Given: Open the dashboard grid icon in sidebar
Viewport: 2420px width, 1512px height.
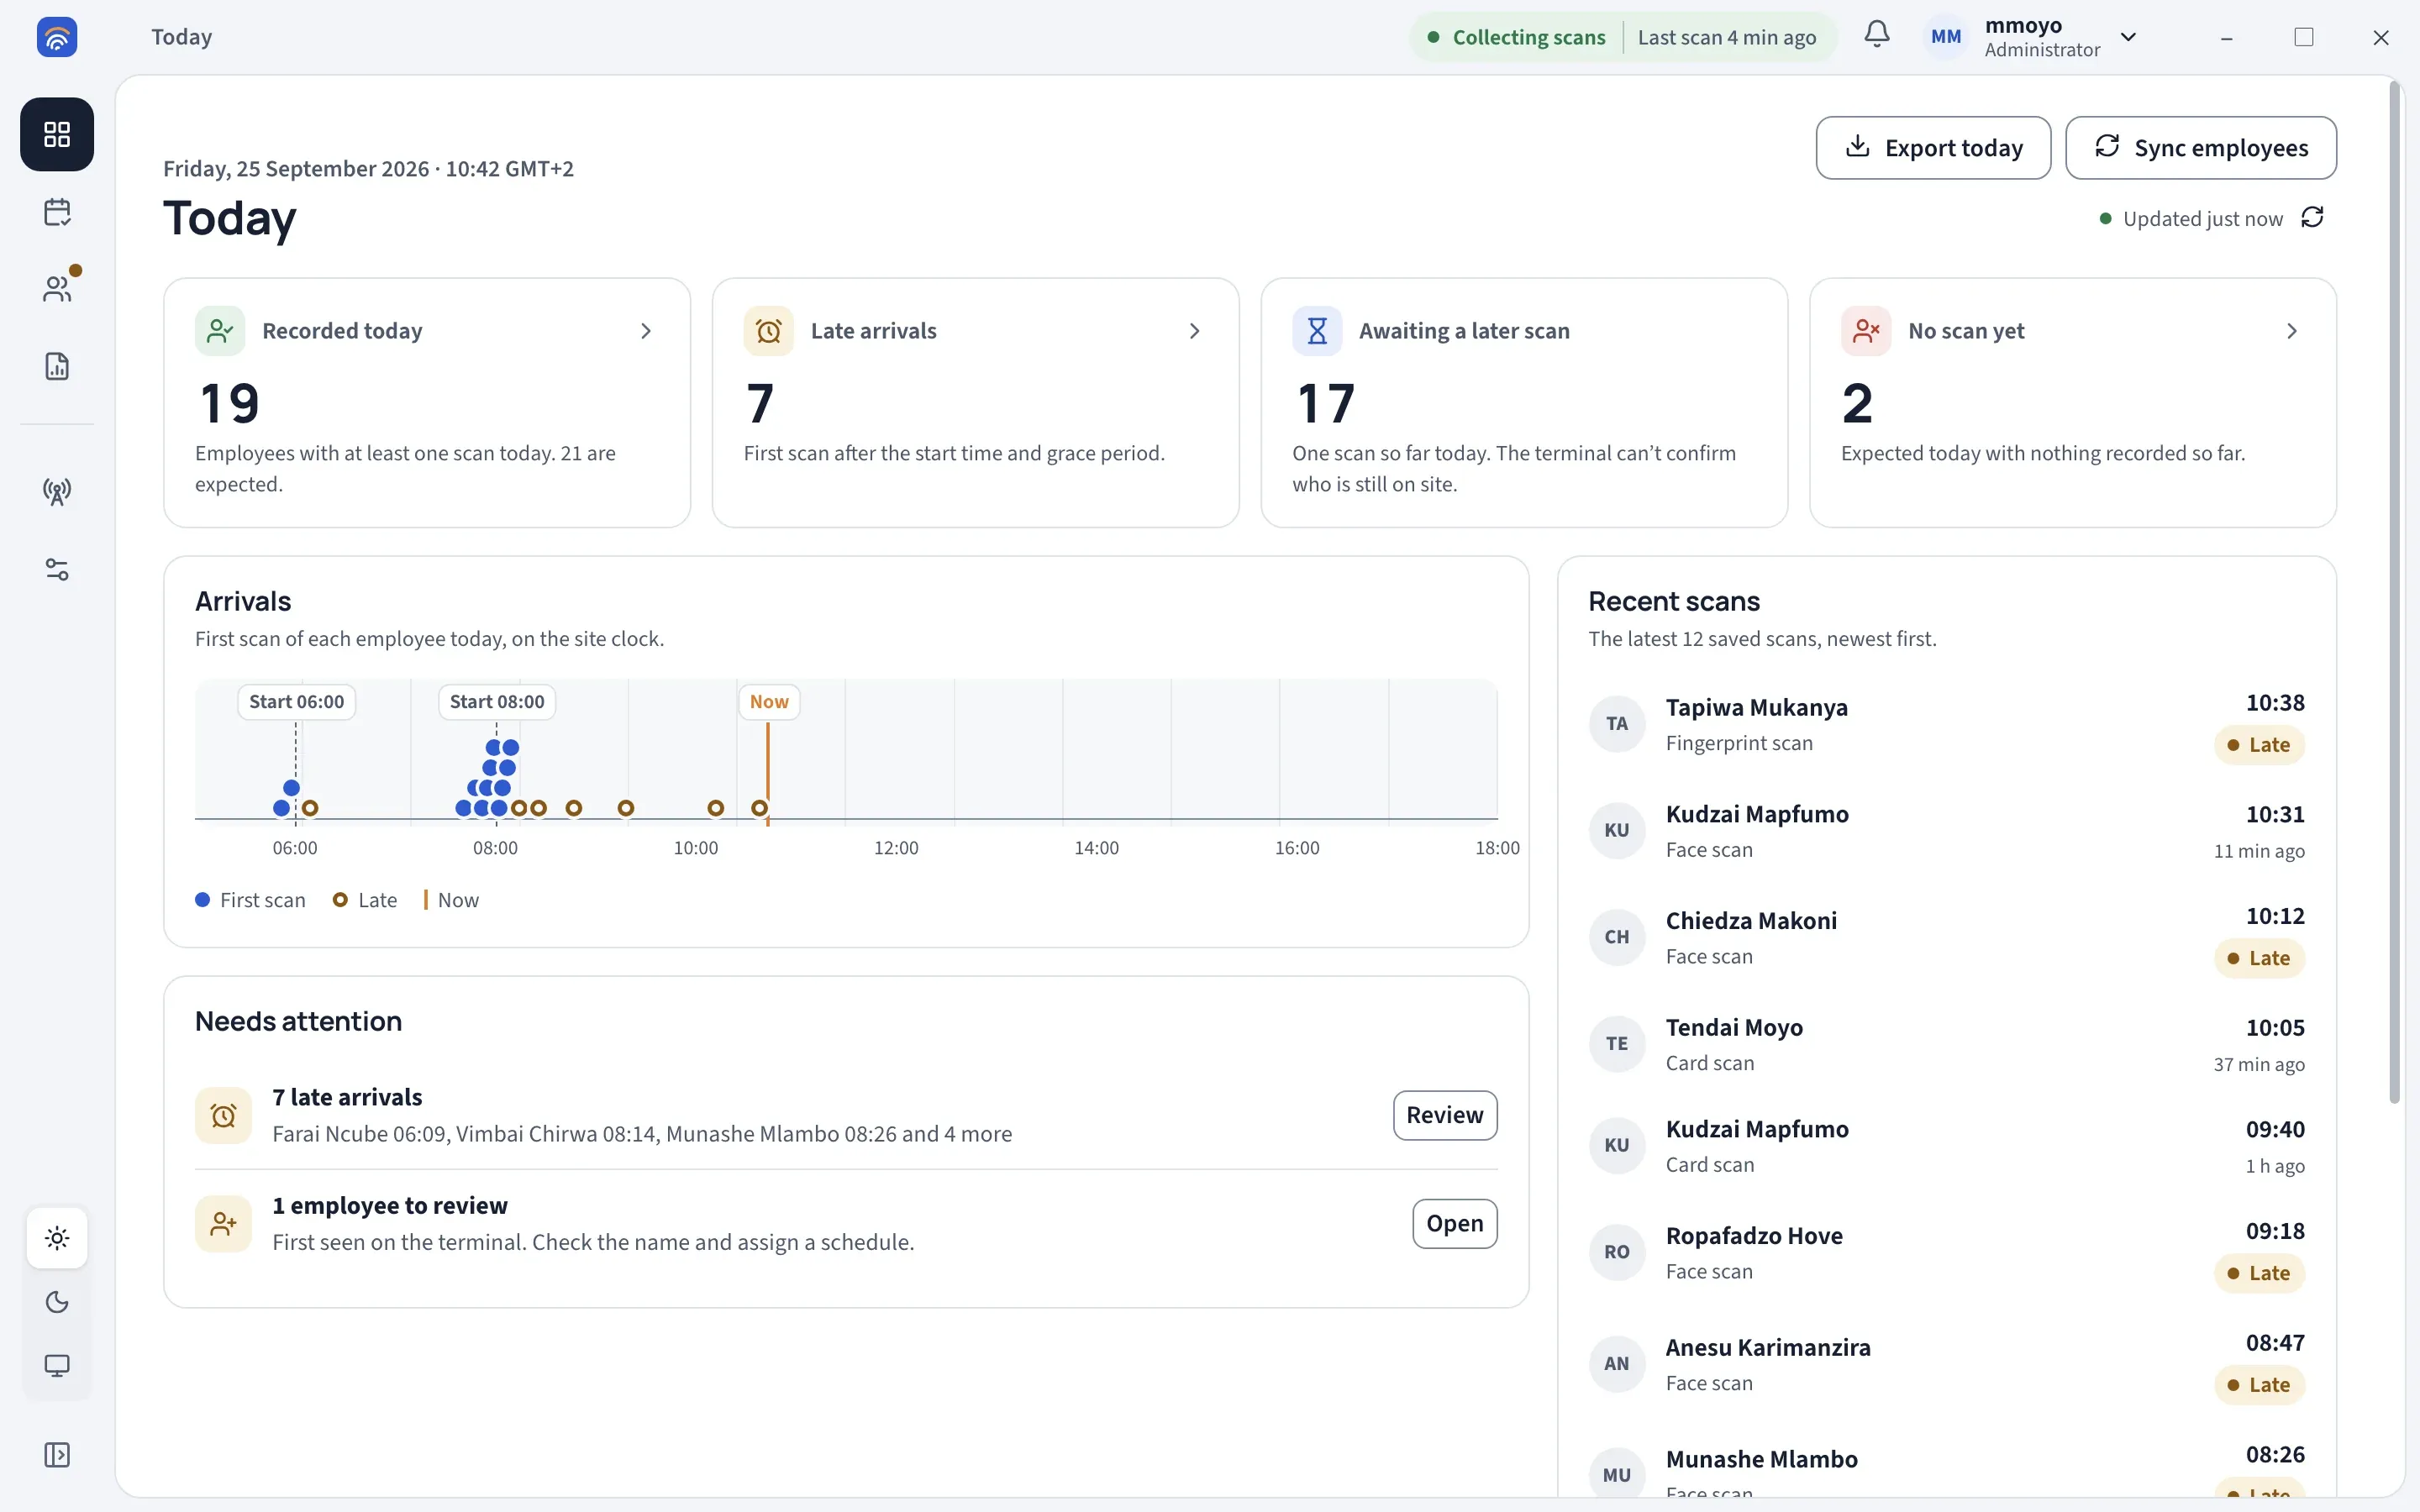Looking at the screenshot, I should [57, 134].
